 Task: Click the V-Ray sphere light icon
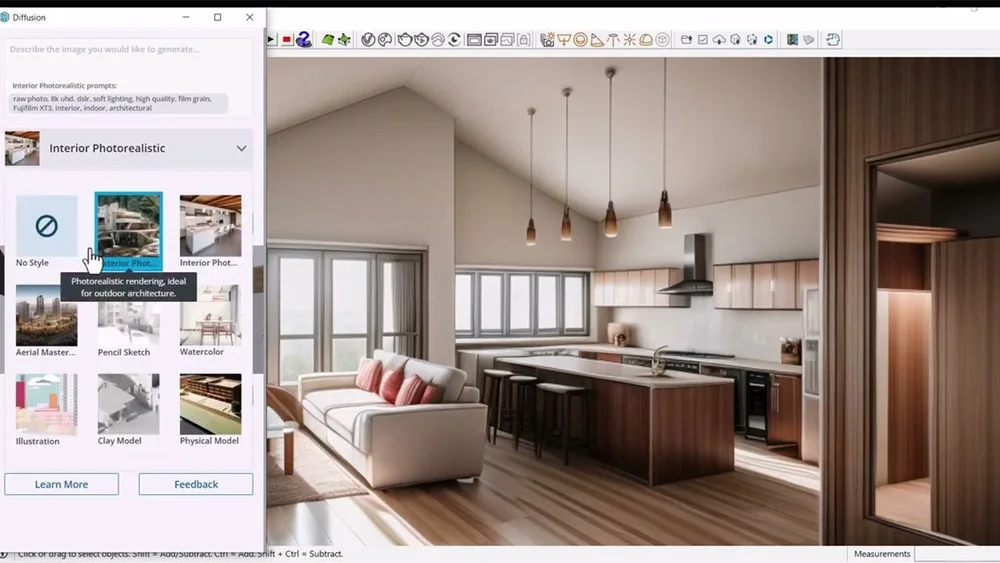[x=580, y=40]
